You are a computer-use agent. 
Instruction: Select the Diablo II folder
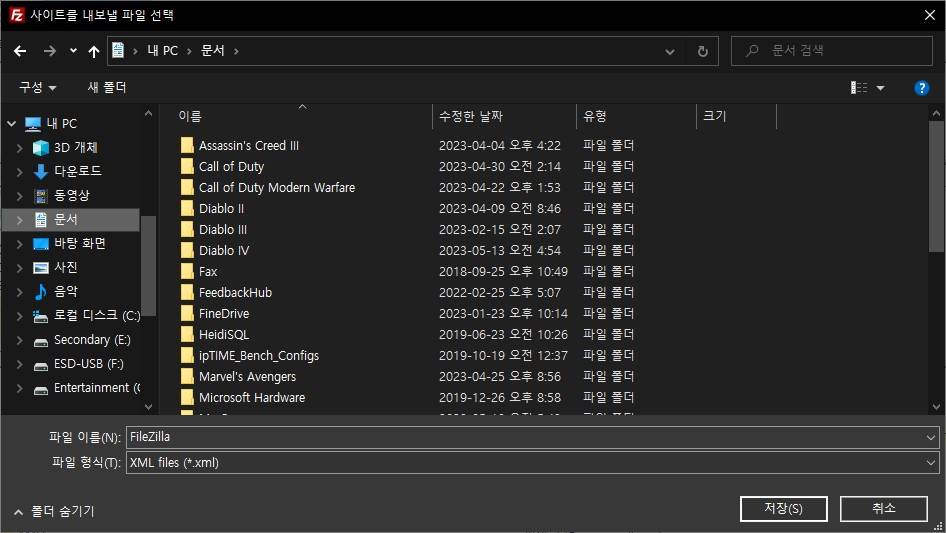[x=221, y=209]
